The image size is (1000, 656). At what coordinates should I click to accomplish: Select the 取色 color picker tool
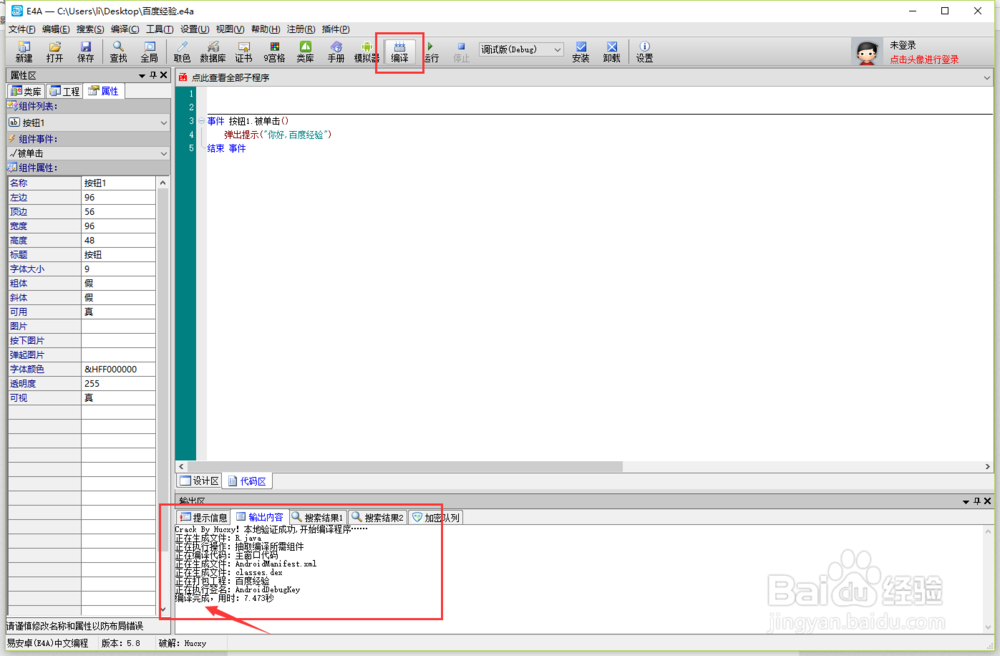click(182, 52)
